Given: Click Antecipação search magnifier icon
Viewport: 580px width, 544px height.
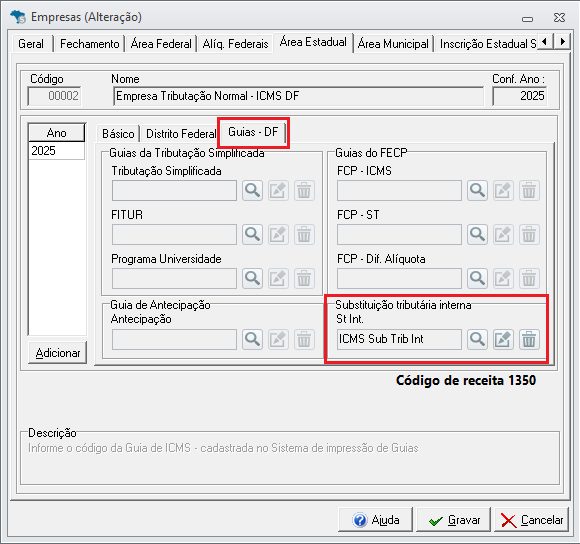Looking at the screenshot, I should tap(252, 339).
